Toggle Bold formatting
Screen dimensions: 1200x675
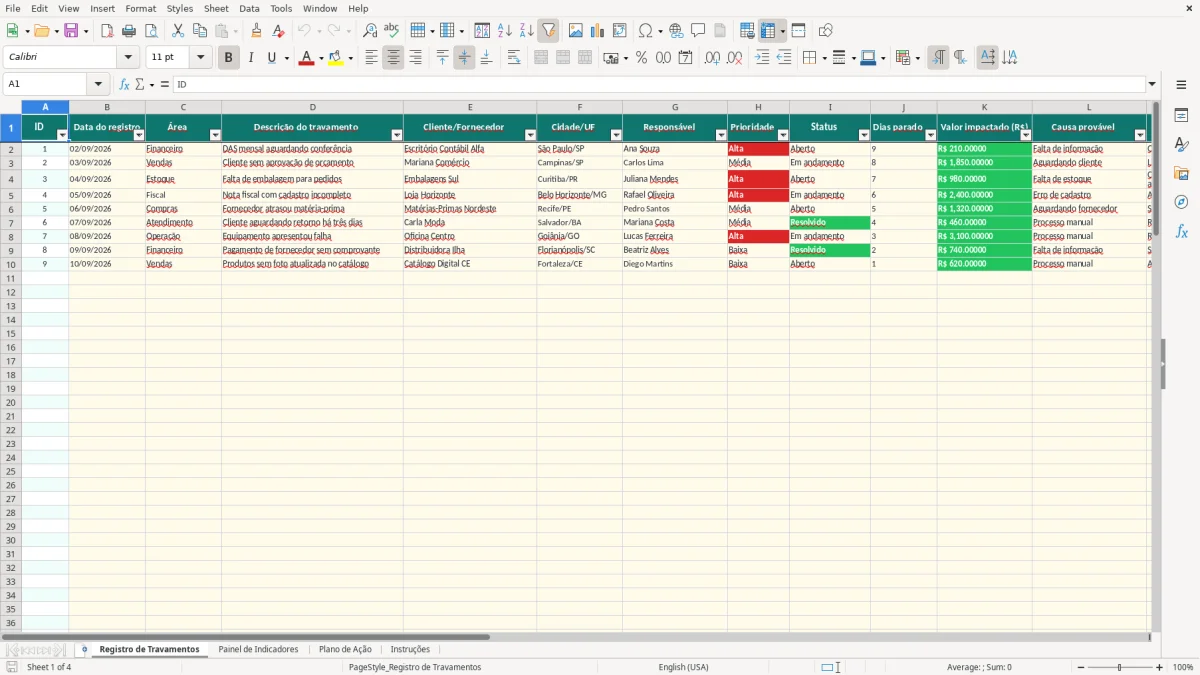coord(228,58)
